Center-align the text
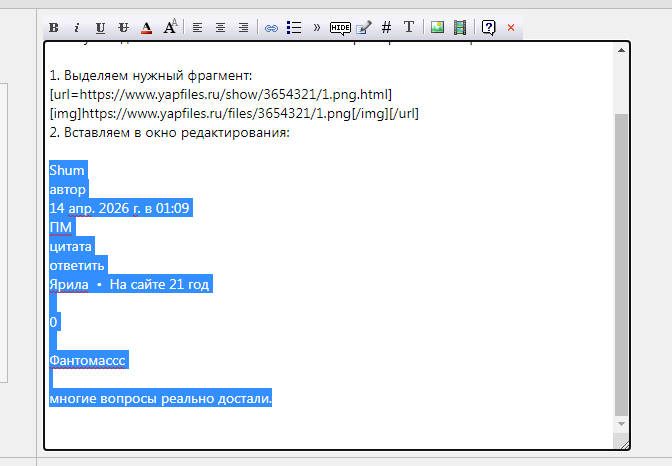 coord(220,28)
